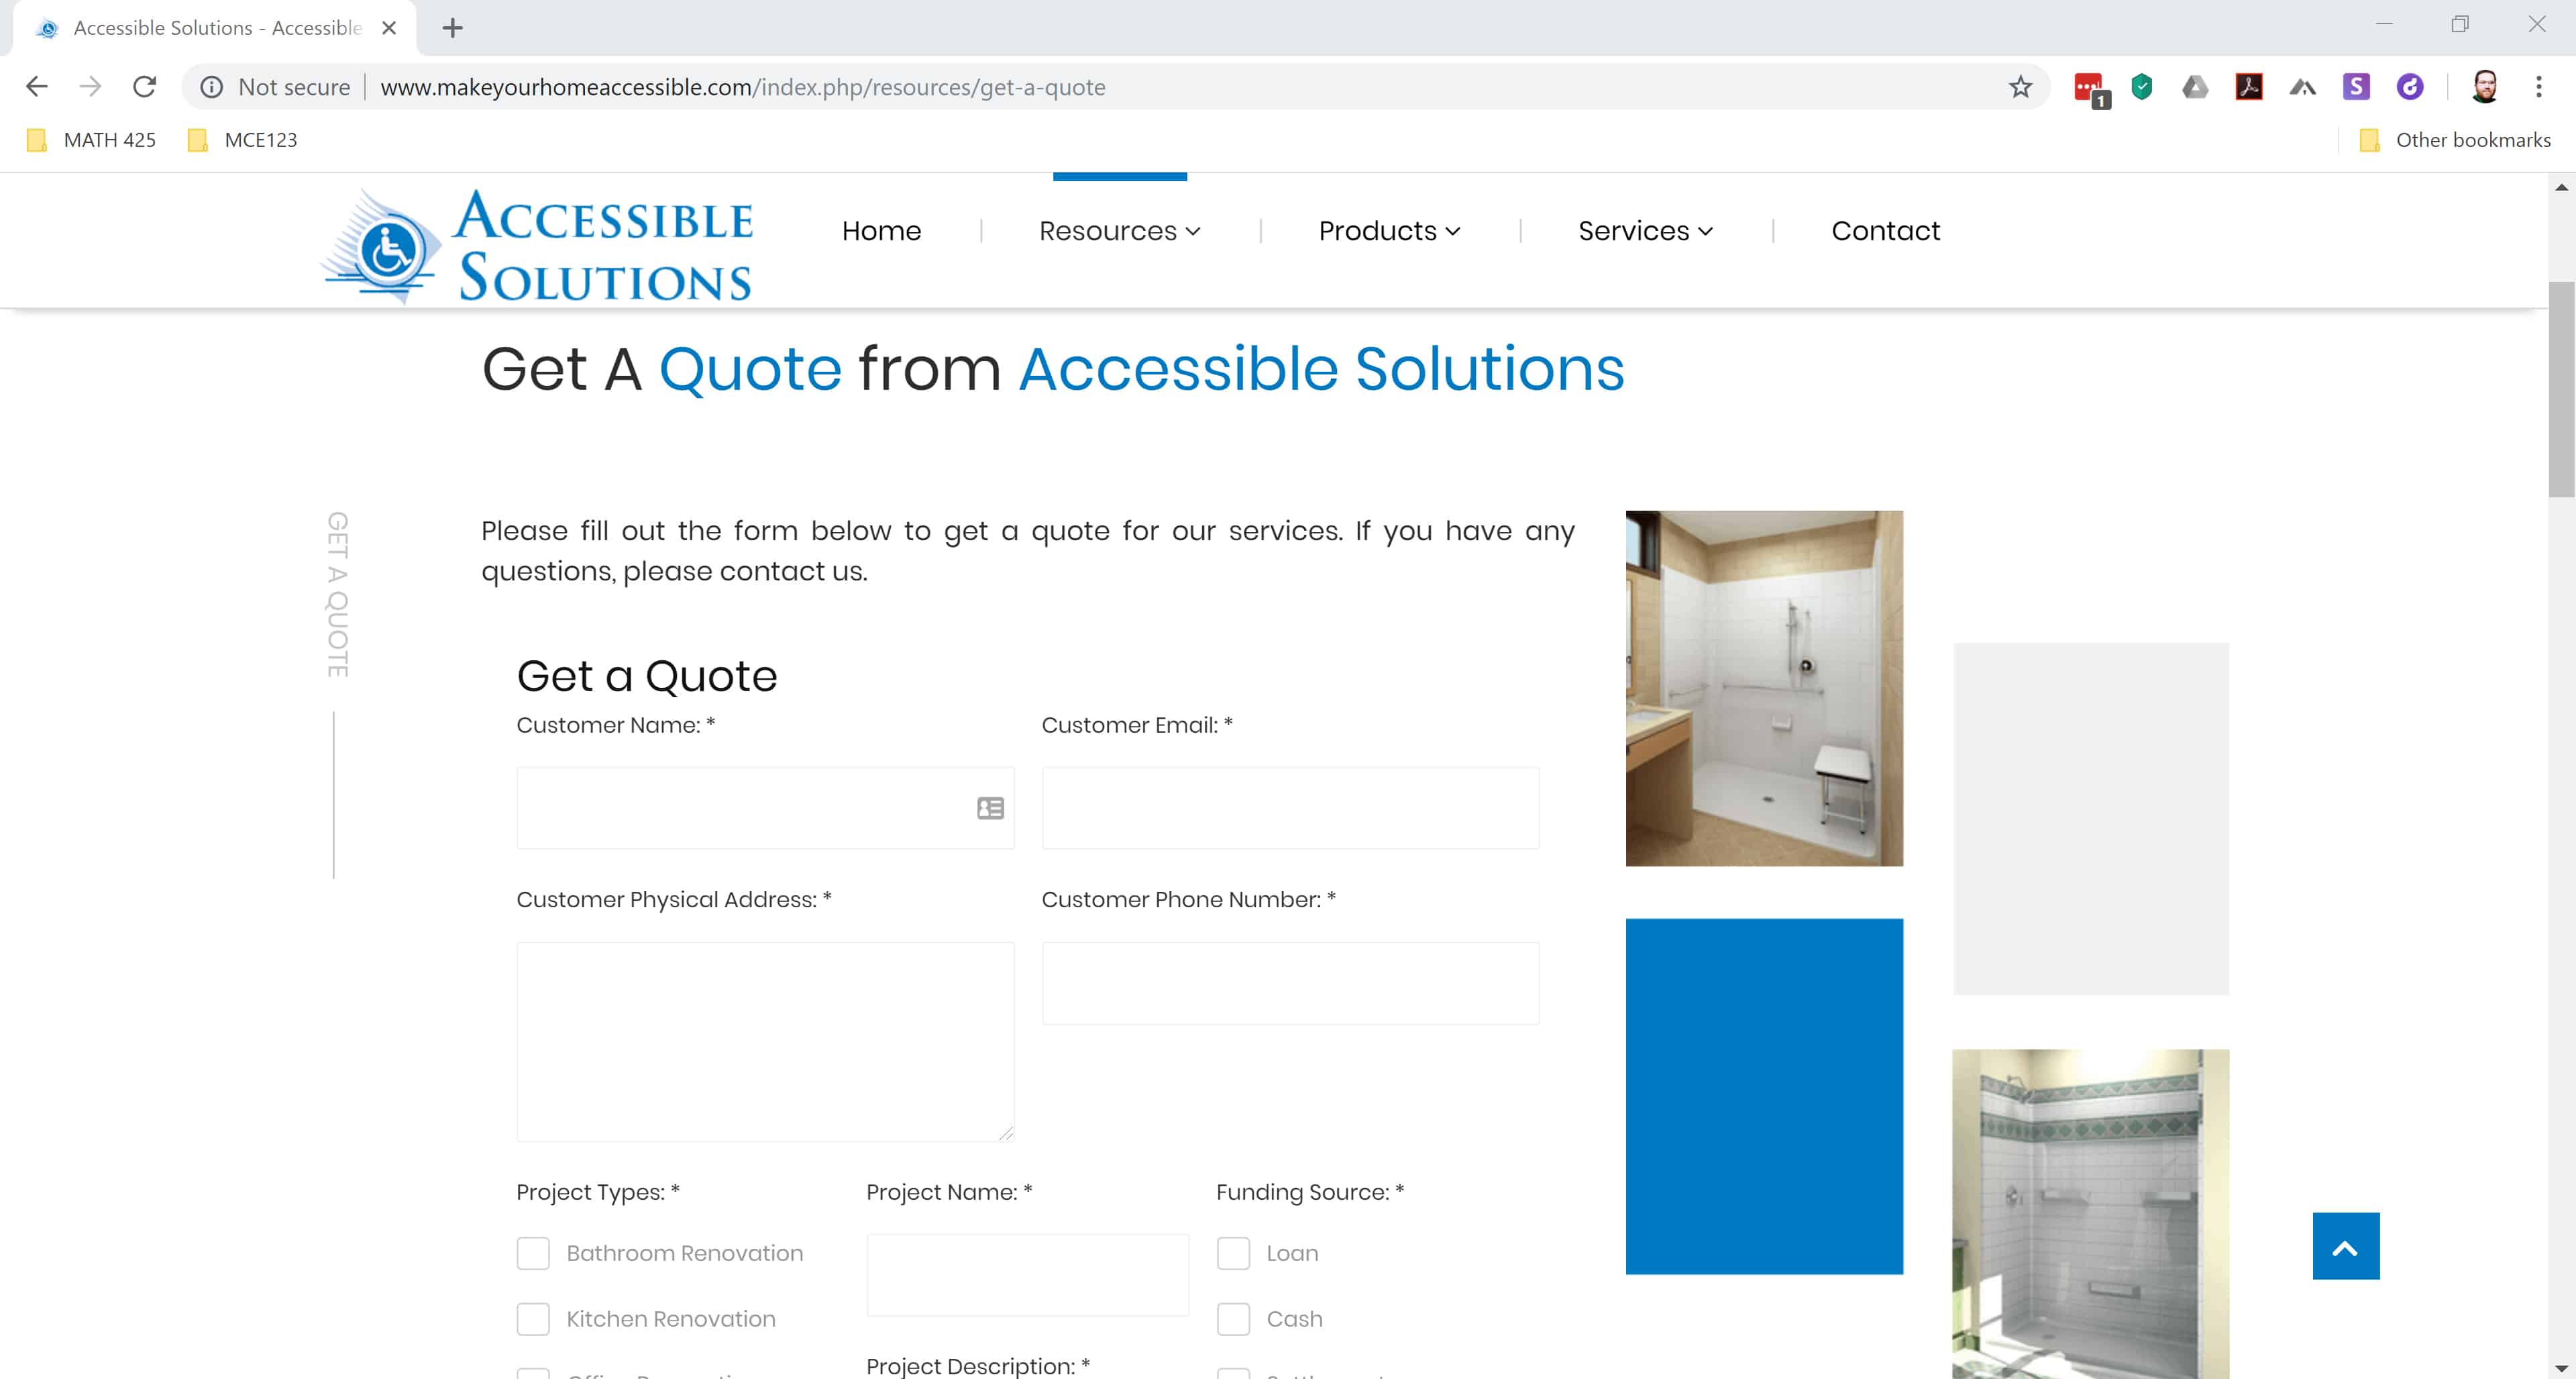Click the 'Project Types: *' label

[598, 1192]
